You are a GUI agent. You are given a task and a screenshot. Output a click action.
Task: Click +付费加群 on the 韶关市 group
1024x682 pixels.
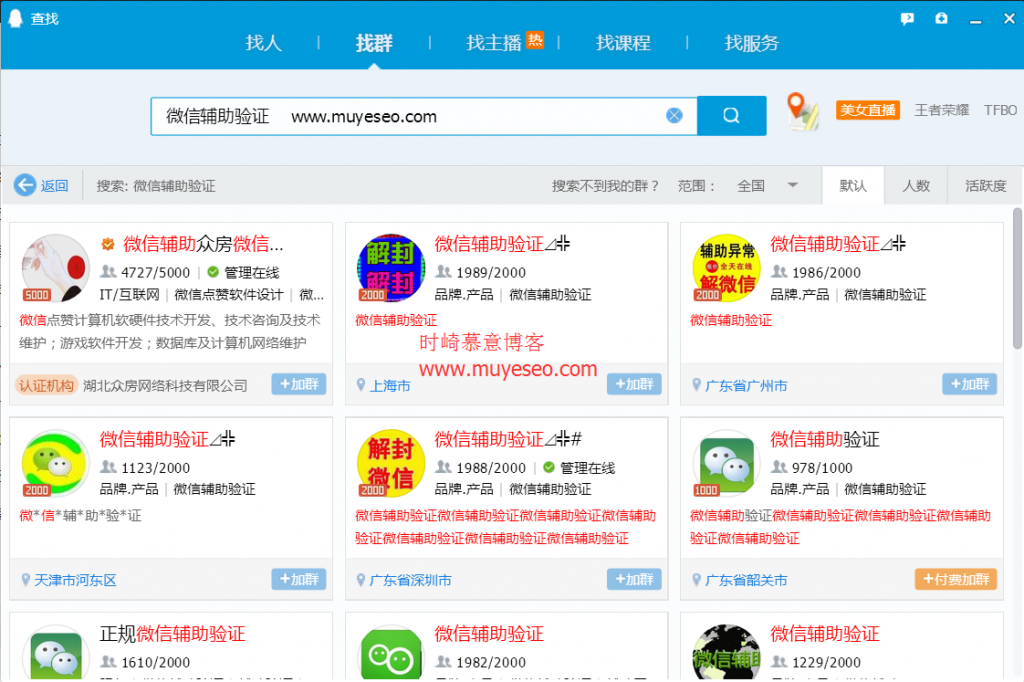coord(956,579)
